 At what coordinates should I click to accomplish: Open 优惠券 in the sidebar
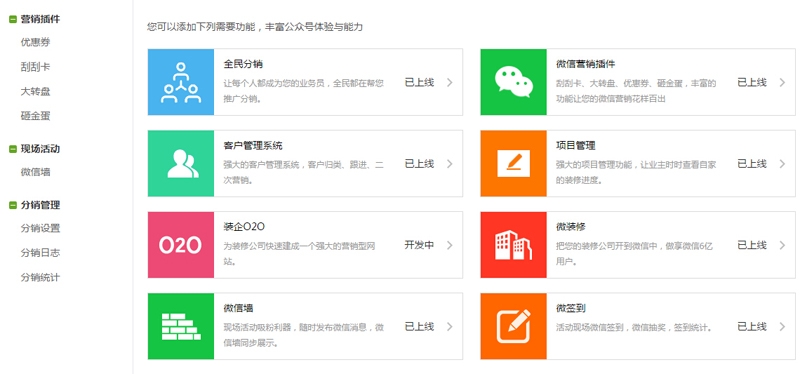[x=35, y=42]
